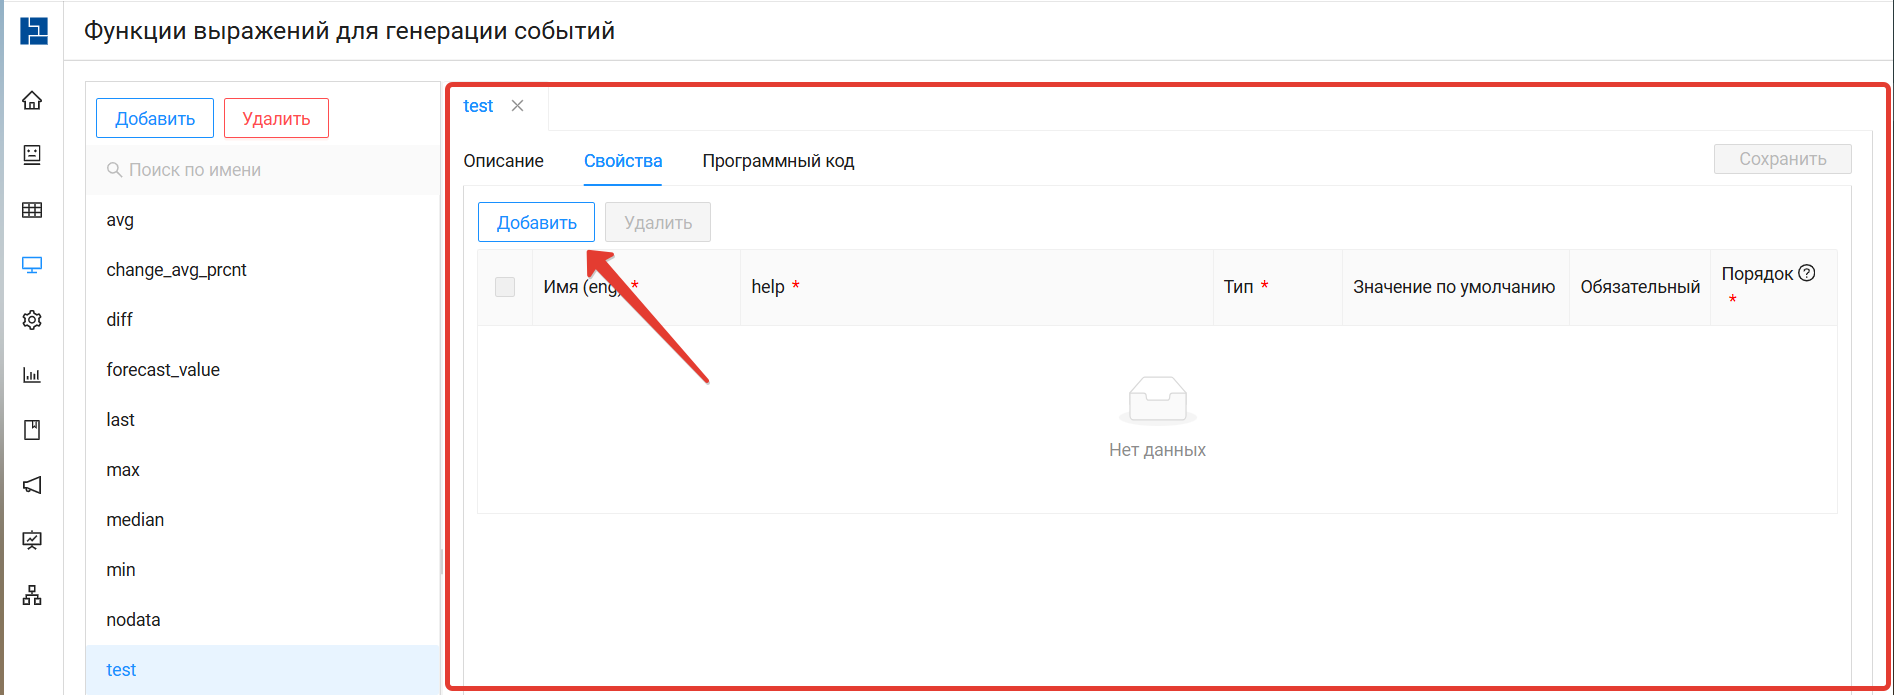Open the table grid sidebar icon

click(x=32, y=210)
